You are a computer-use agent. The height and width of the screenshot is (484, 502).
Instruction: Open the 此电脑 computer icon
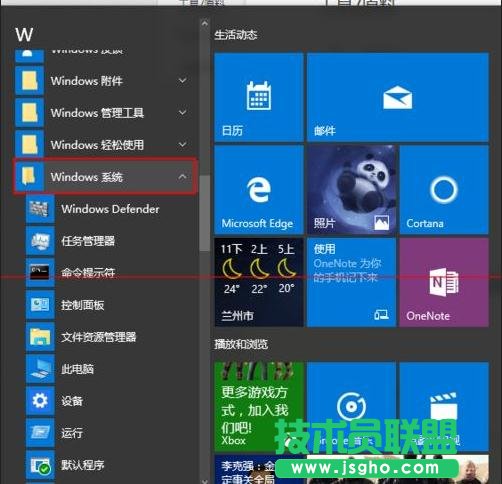40,369
